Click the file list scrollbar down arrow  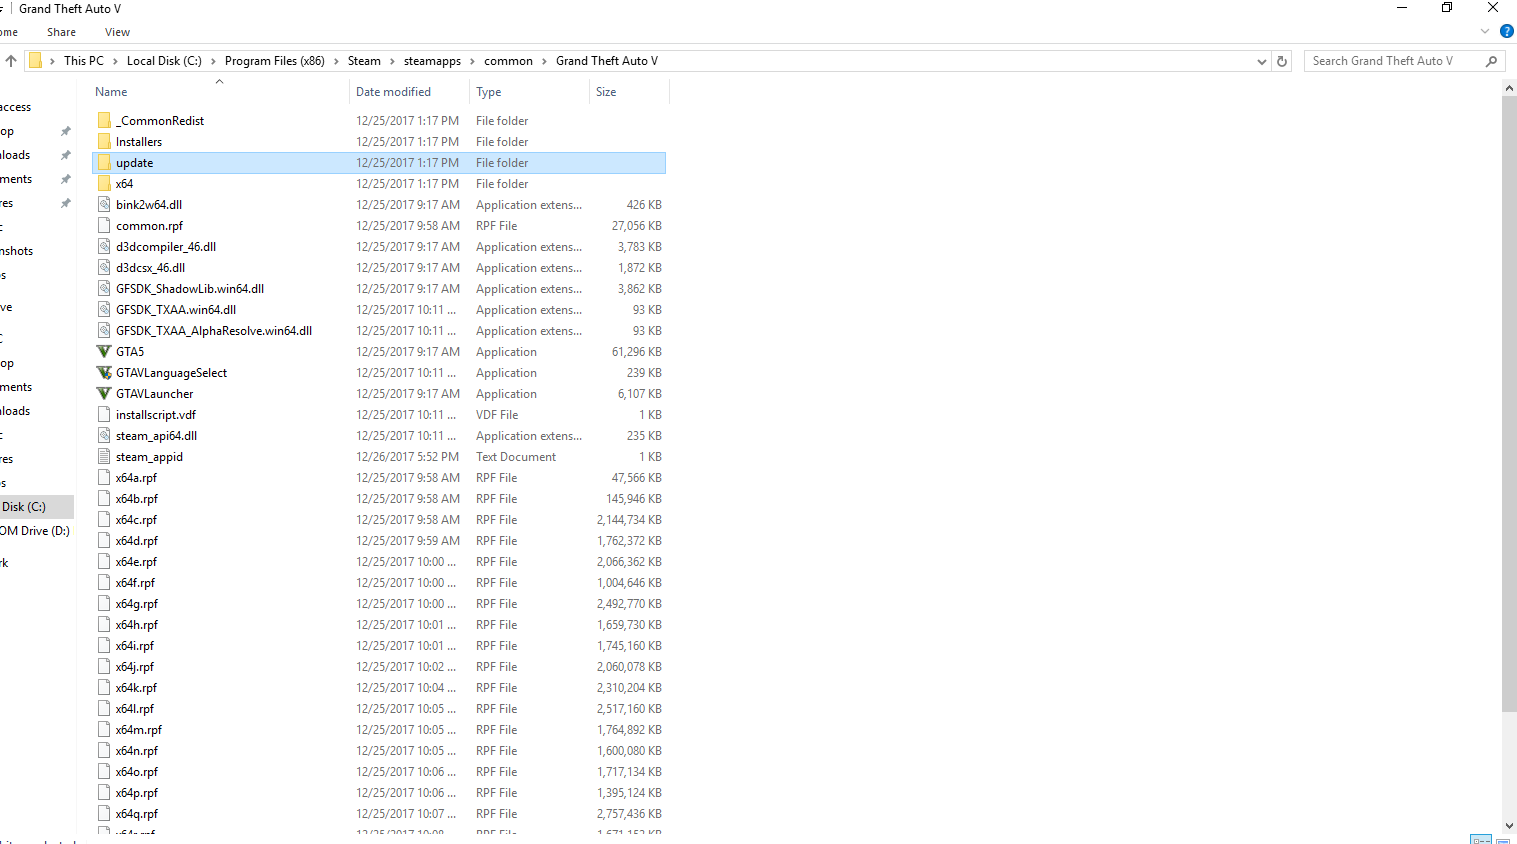coord(1509,826)
